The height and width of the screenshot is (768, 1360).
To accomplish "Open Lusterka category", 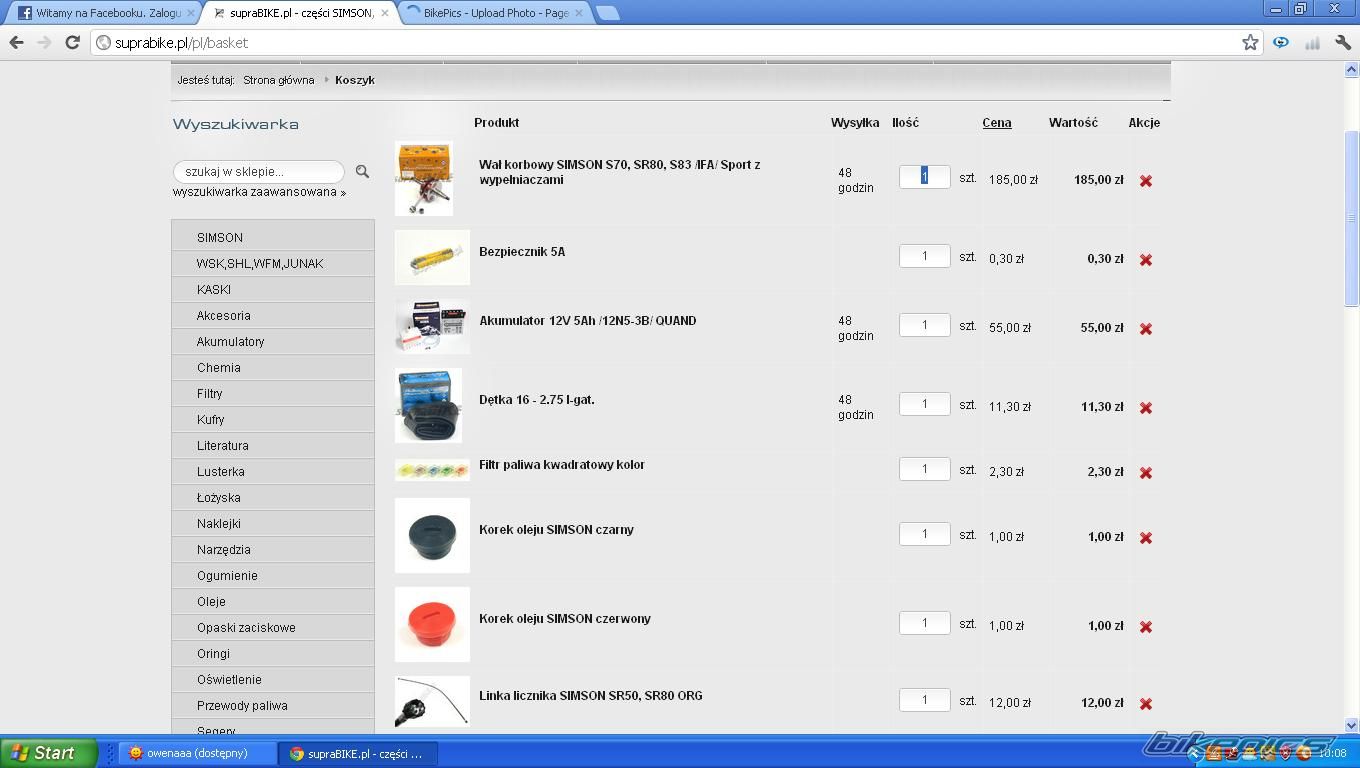I will 273,472.
